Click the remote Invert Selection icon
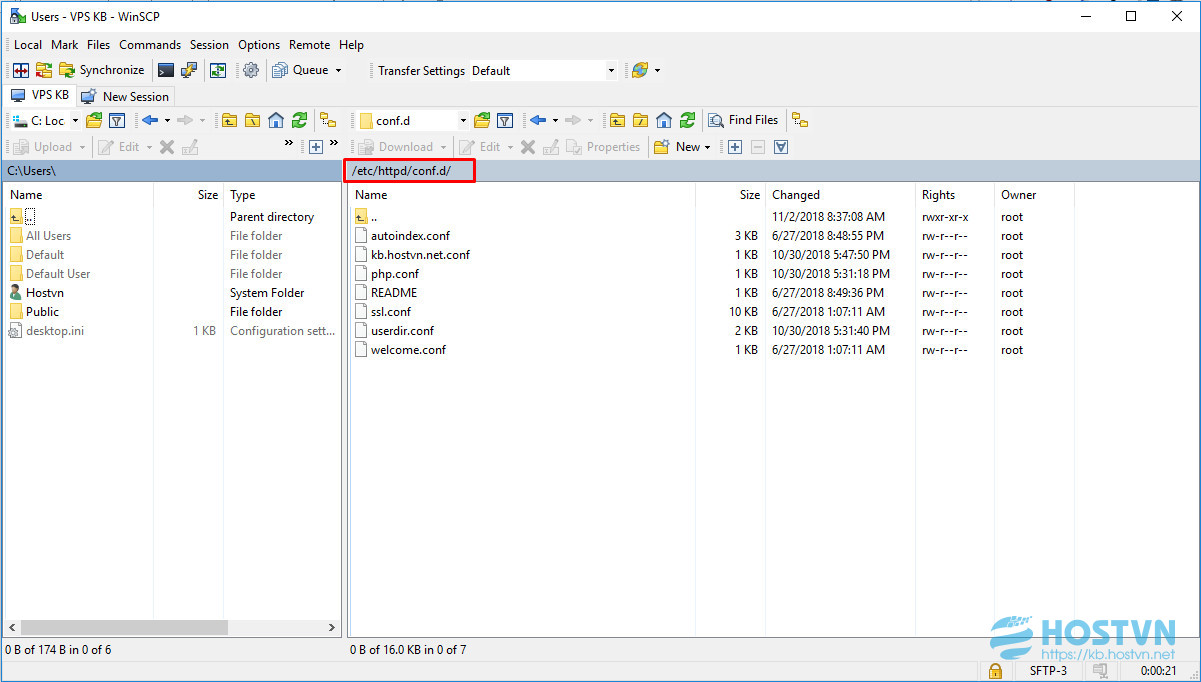 781,147
